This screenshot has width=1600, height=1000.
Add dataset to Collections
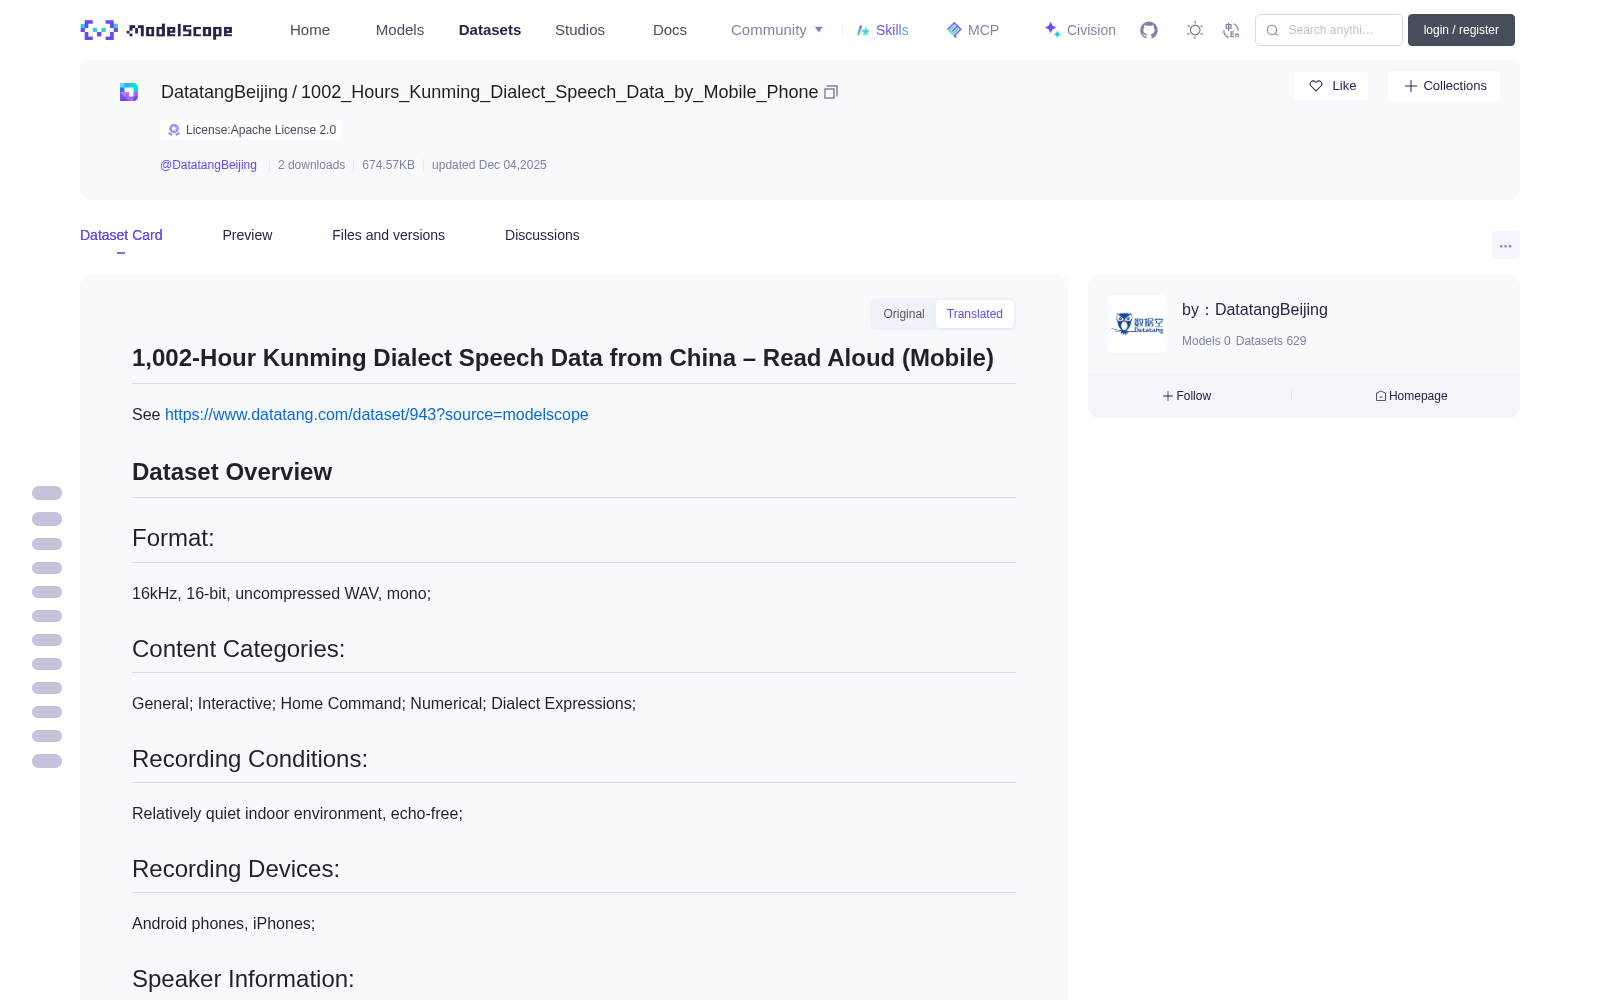coord(1444,86)
